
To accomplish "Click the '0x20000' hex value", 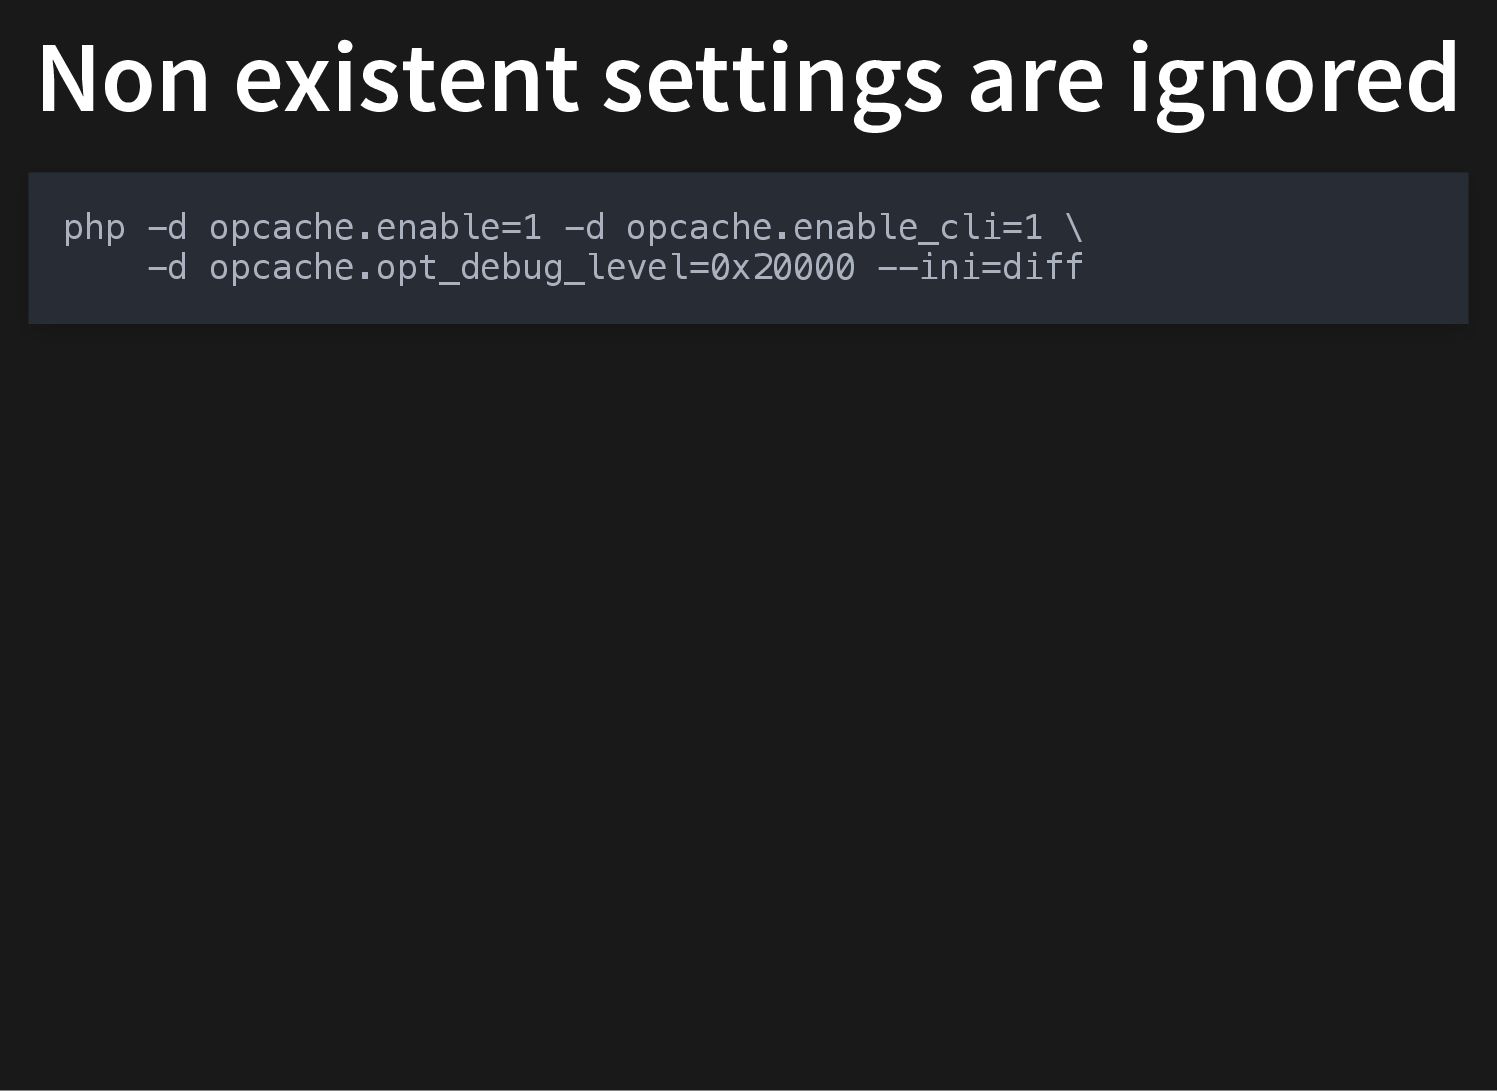I will click(782, 268).
